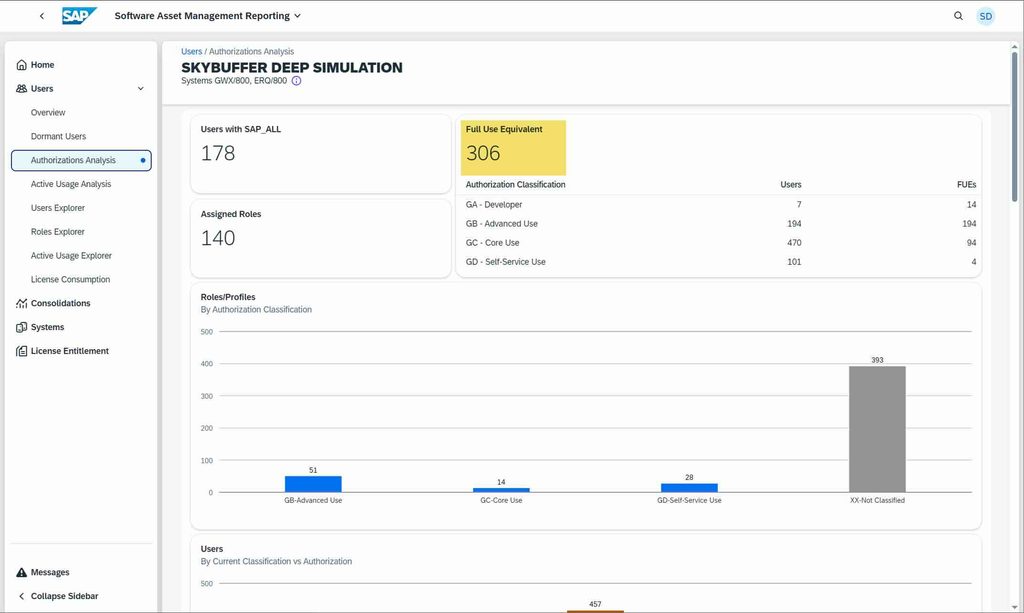Click the Messages label in sidebar

pos(50,573)
